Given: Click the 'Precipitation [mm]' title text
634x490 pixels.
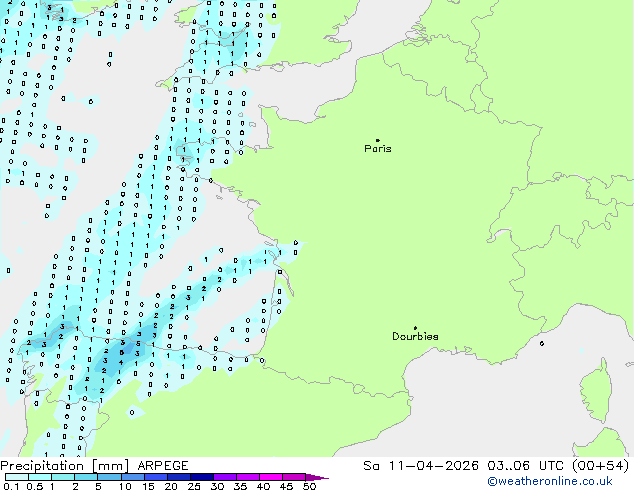Looking at the screenshot, I should click(65, 466).
